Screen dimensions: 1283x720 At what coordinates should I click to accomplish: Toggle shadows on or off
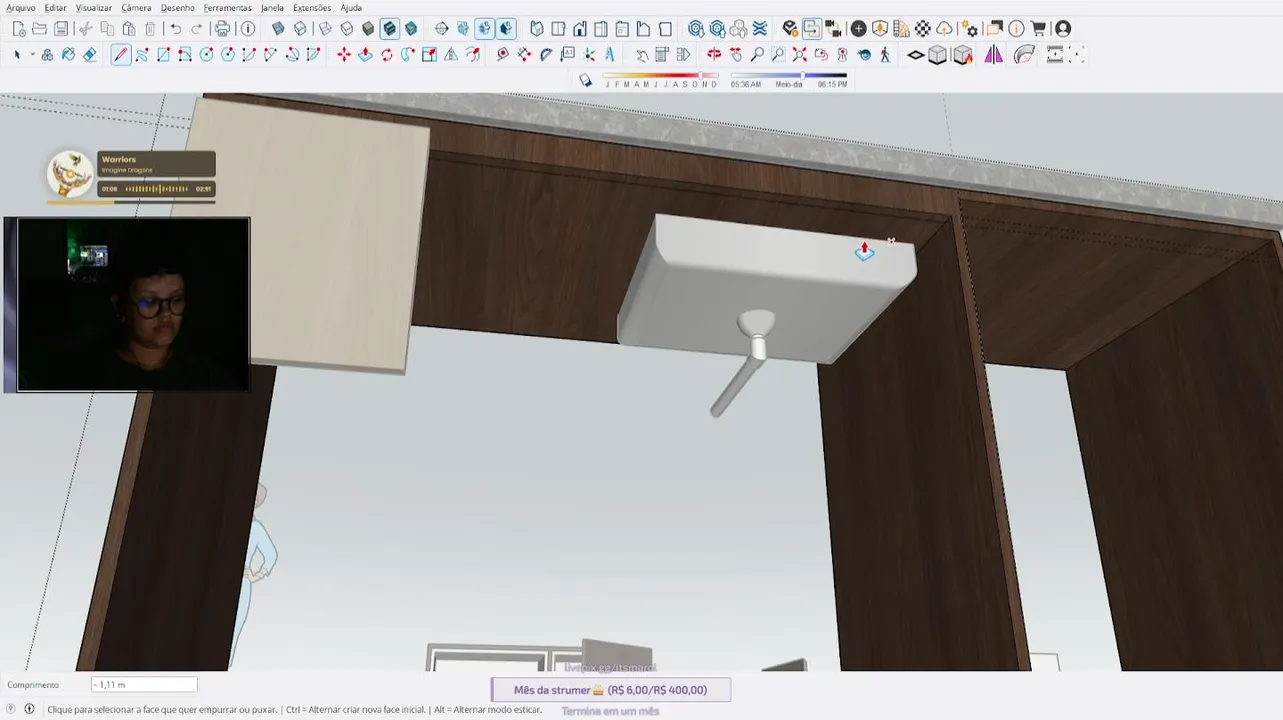point(585,81)
